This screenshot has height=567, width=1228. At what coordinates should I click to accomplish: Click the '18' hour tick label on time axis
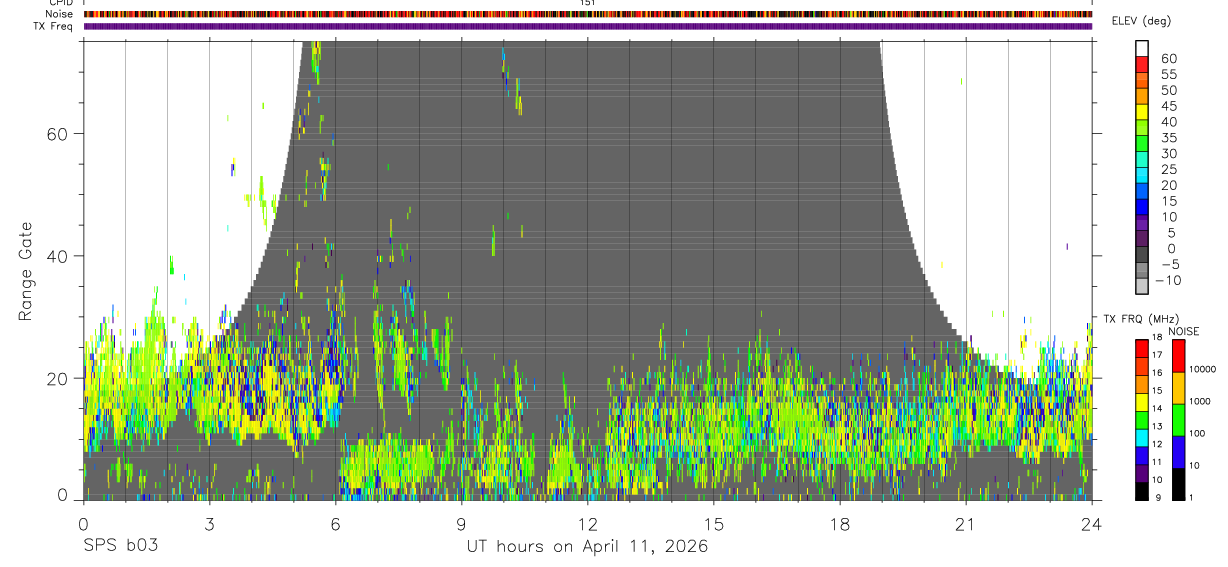(x=840, y=524)
